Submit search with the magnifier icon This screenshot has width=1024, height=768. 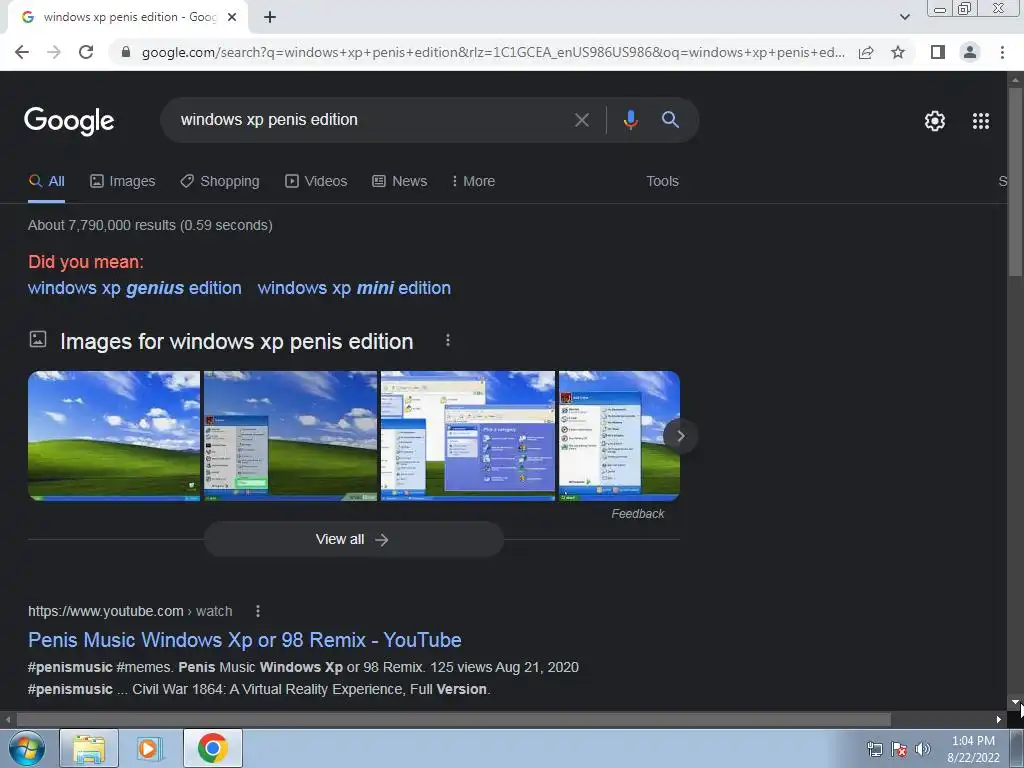coord(670,120)
